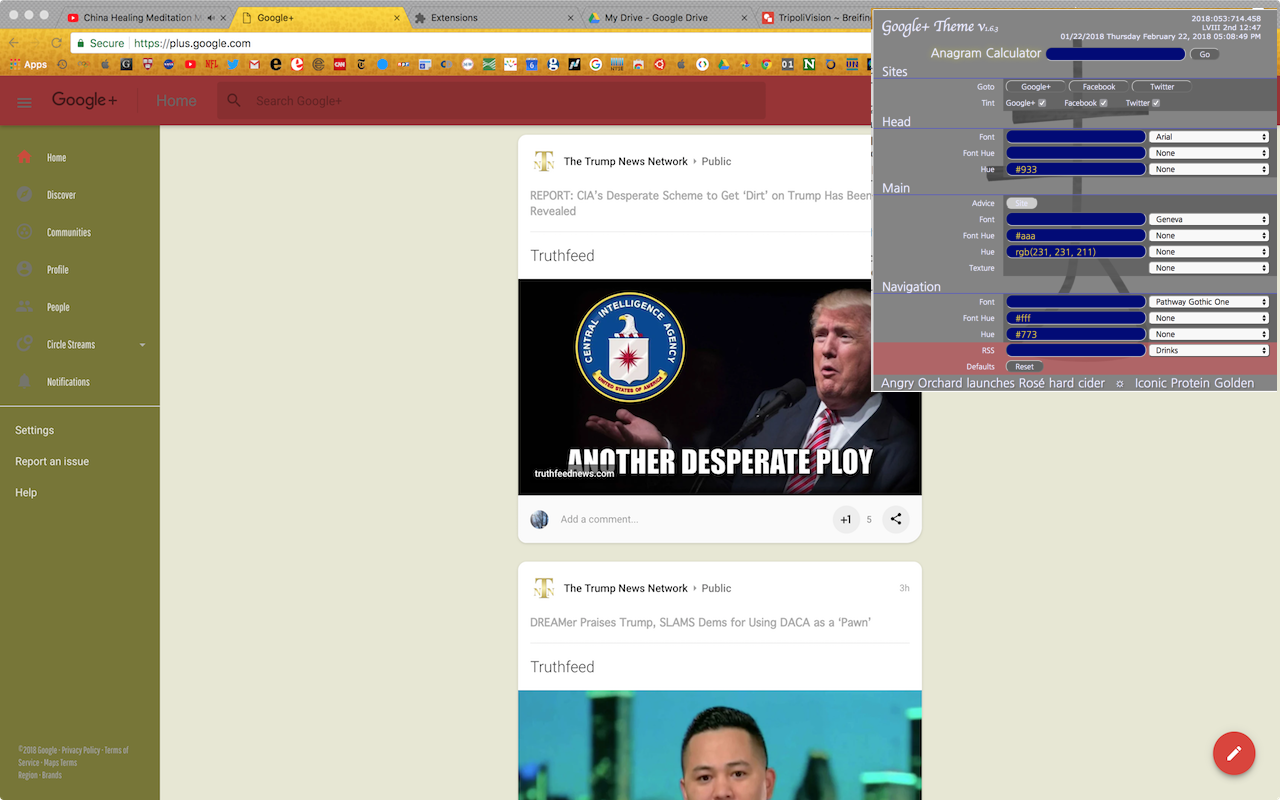Click the Goto Twitter button
This screenshot has width=1280, height=800.
1161,87
